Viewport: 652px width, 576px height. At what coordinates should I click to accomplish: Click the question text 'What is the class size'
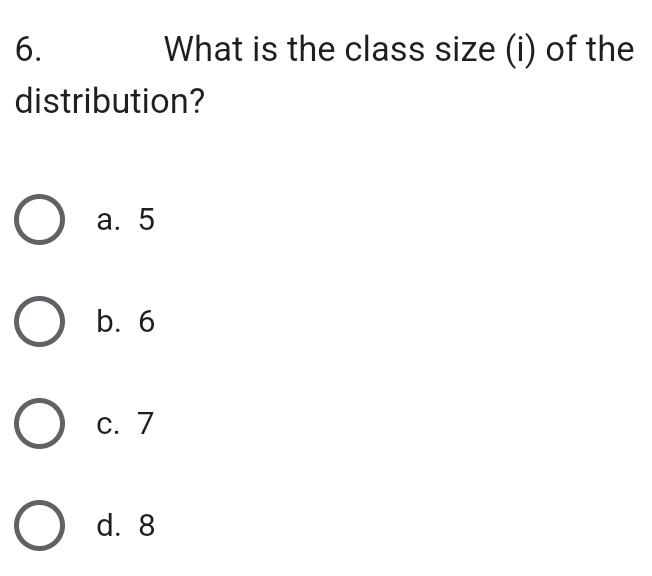tap(330, 49)
